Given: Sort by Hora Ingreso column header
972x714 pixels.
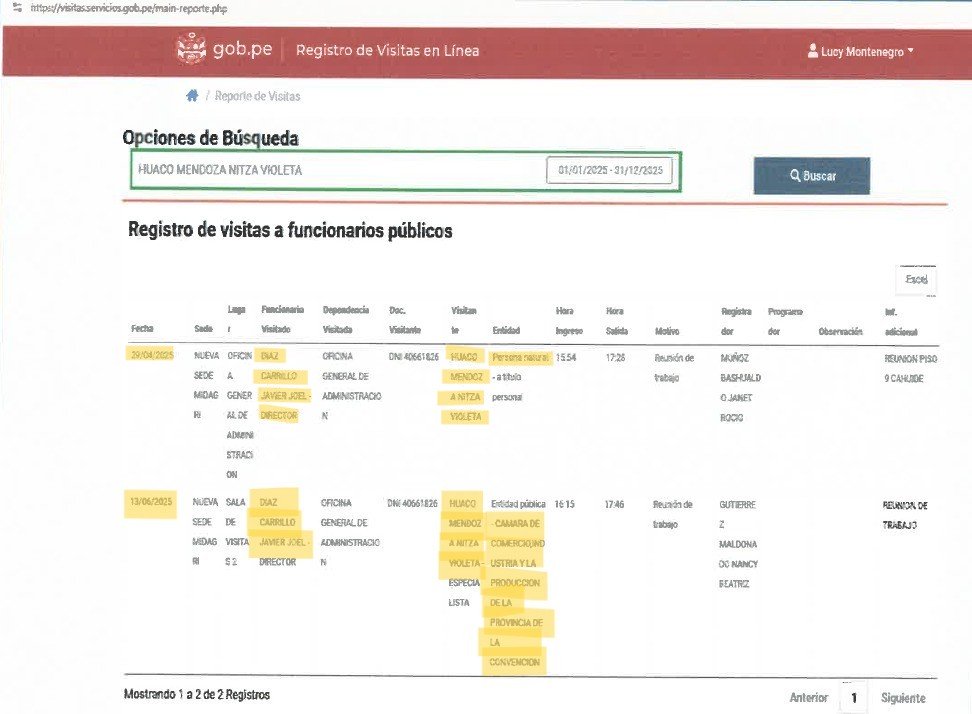Looking at the screenshot, I should [570, 320].
